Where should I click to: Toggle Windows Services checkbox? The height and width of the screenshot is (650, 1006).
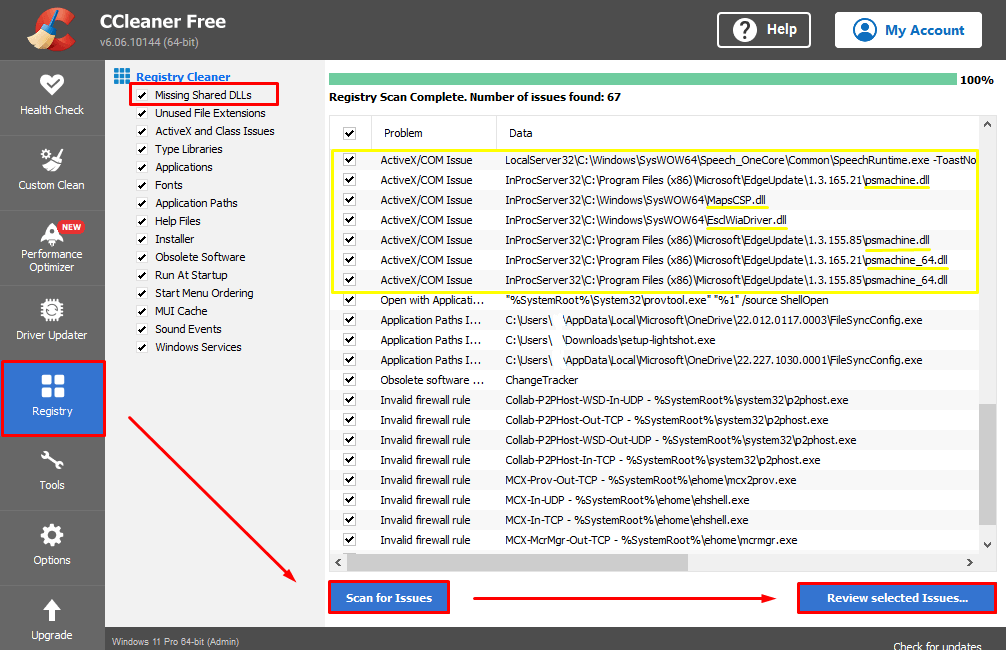pyautogui.click(x=142, y=347)
